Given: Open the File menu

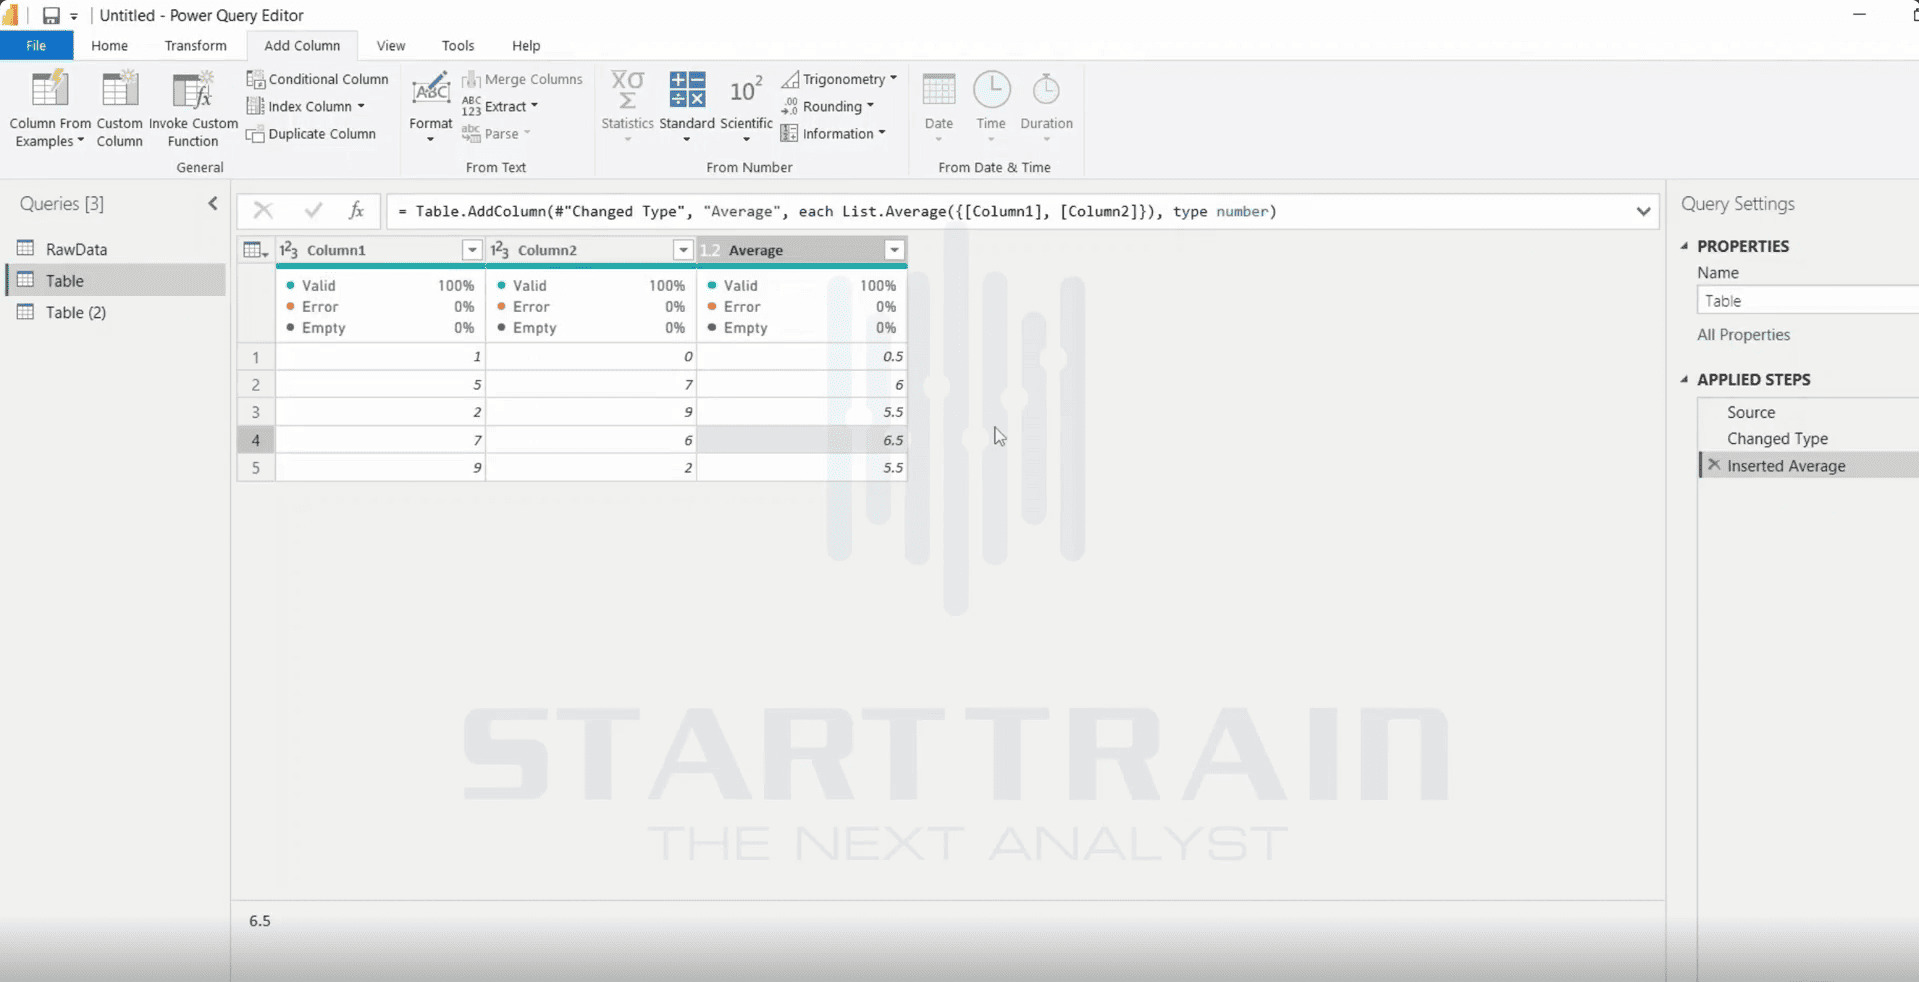Looking at the screenshot, I should coord(36,45).
